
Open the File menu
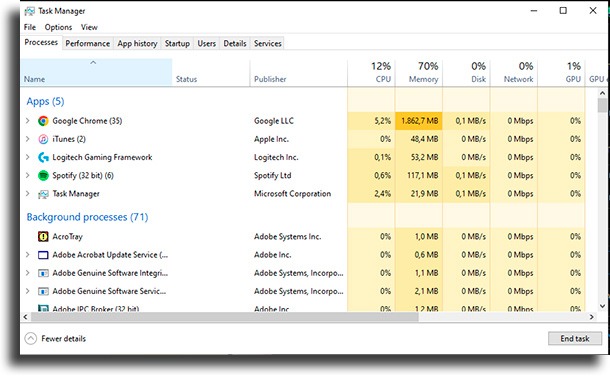click(x=30, y=27)
